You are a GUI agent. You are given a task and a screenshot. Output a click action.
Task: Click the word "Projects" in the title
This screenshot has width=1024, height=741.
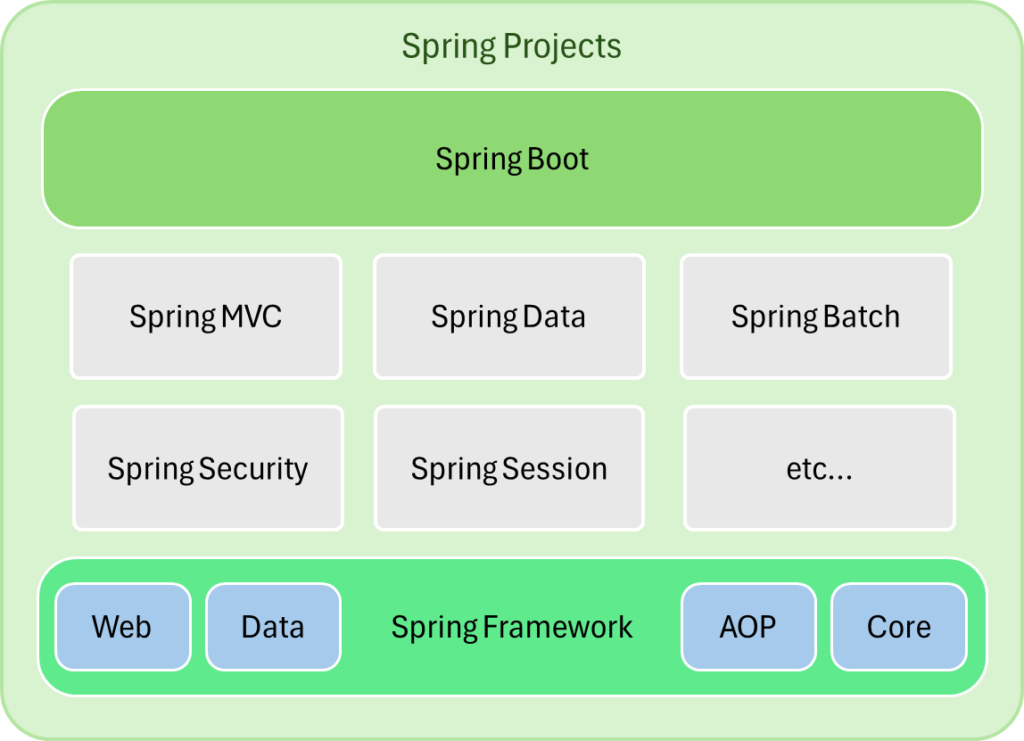tap(563, 46)
